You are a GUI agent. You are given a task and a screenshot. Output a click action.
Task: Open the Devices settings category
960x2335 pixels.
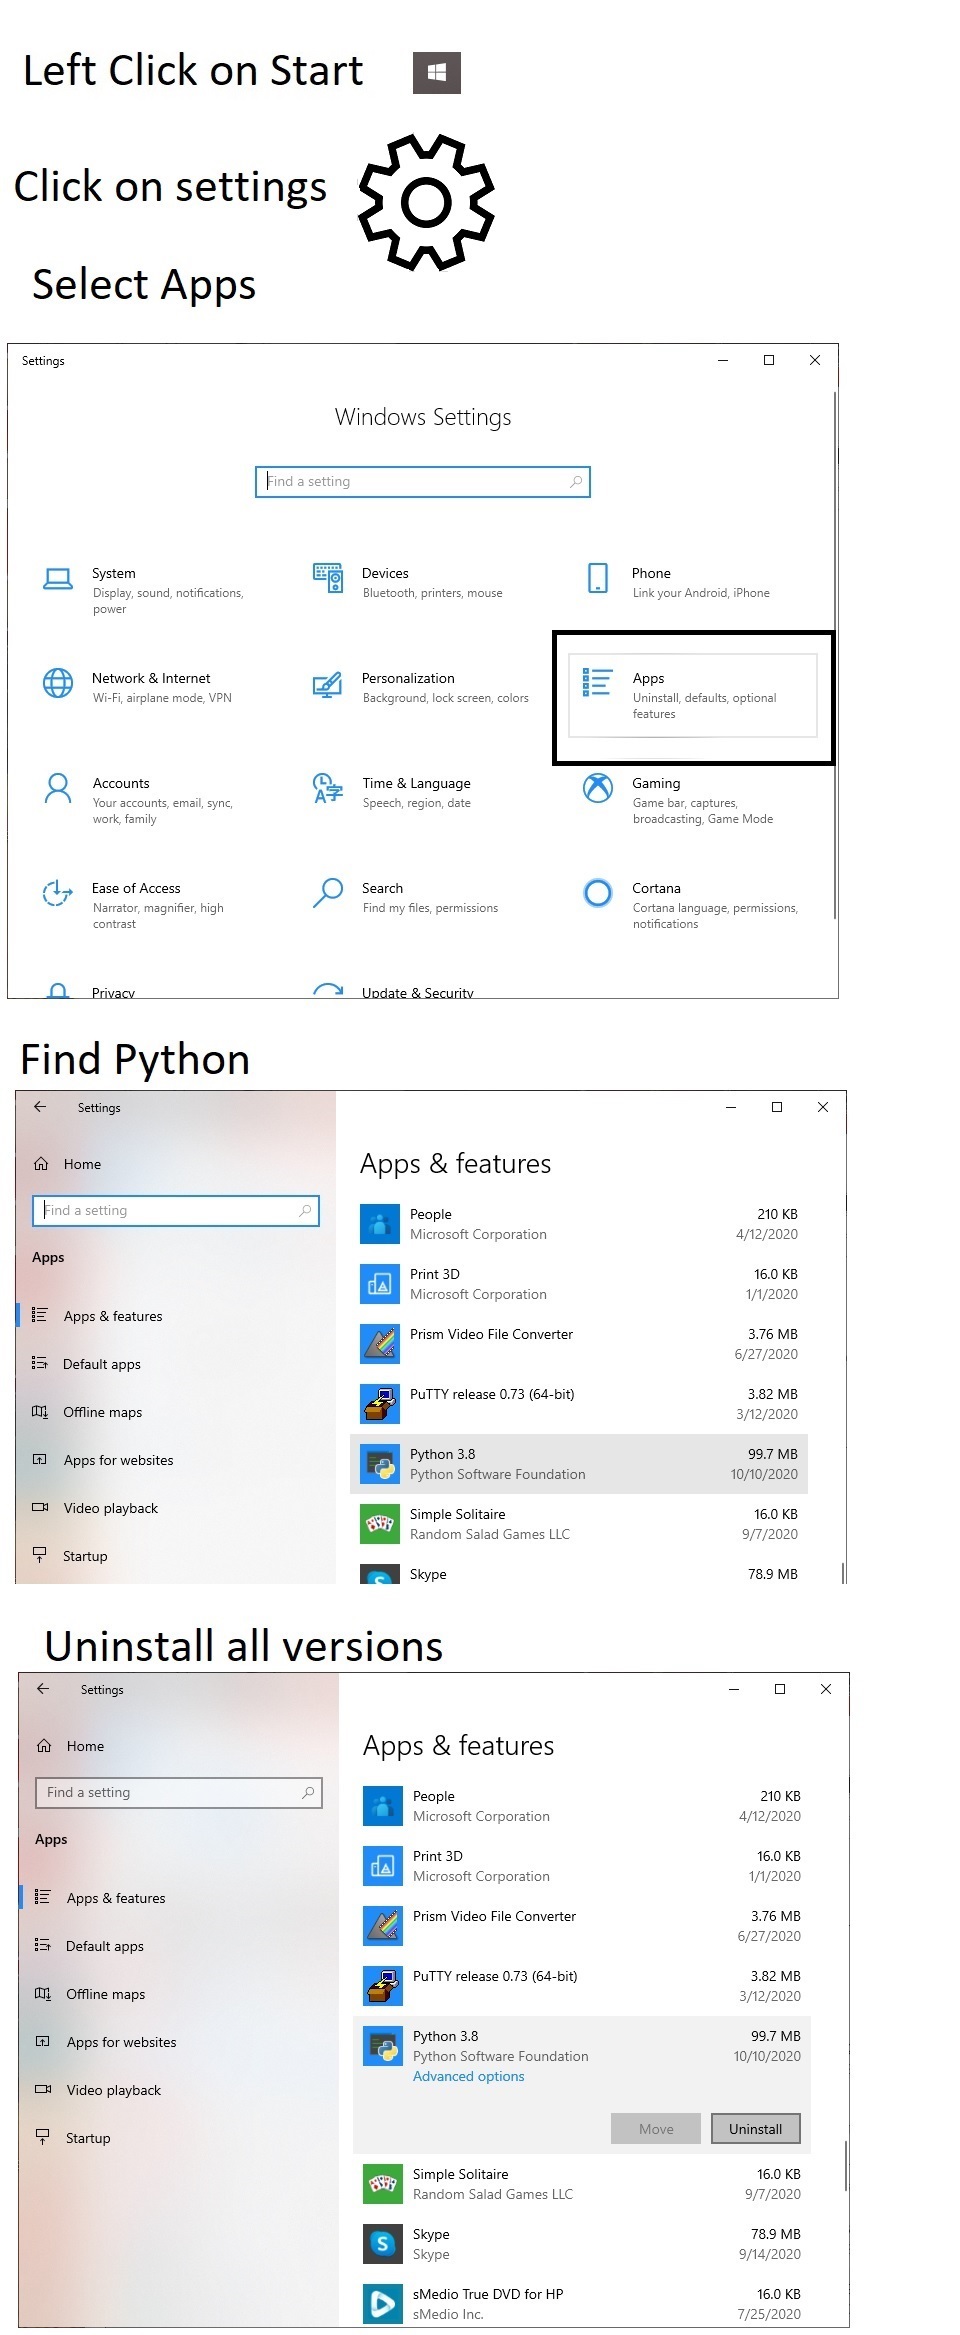(x=385, y=574)
